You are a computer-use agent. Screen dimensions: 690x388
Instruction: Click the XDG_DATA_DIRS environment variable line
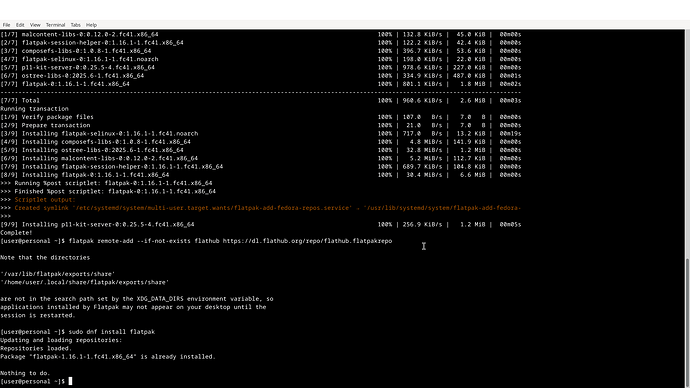tap(137, 299)
